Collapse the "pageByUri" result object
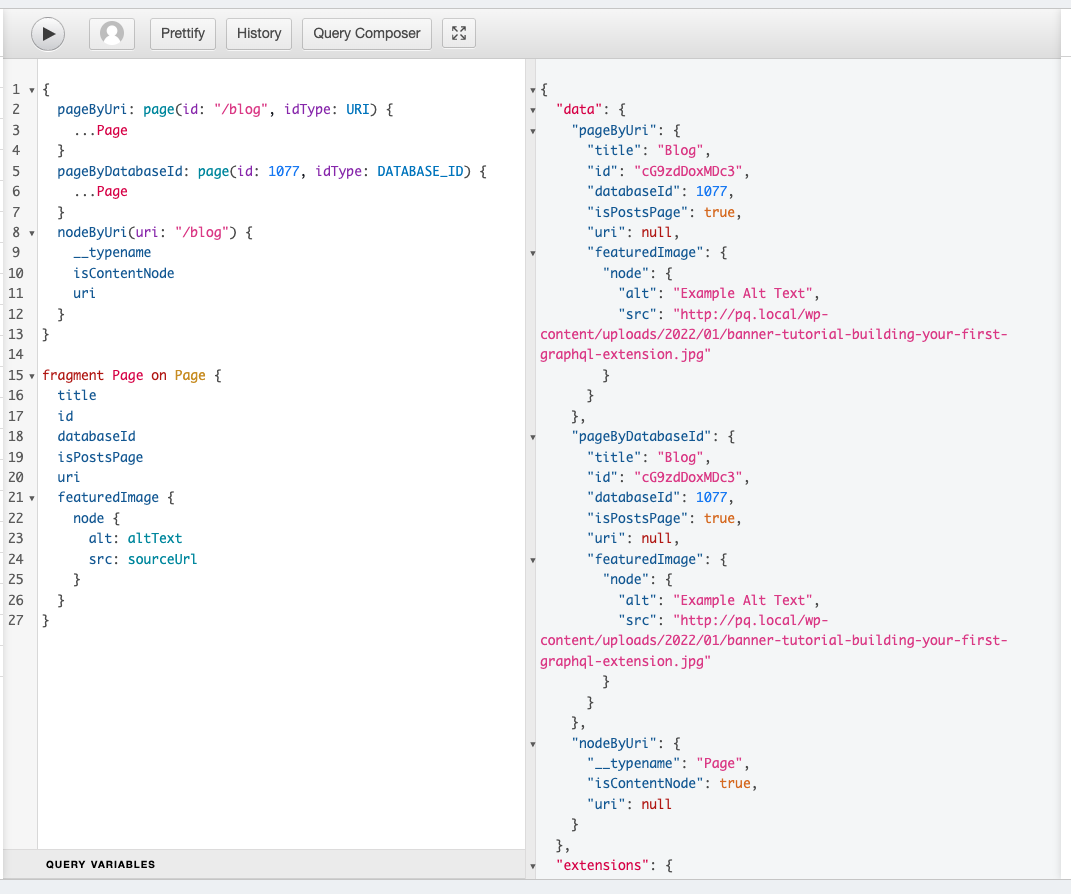Screen dimensions: 1071x894 tap(533, 131)
